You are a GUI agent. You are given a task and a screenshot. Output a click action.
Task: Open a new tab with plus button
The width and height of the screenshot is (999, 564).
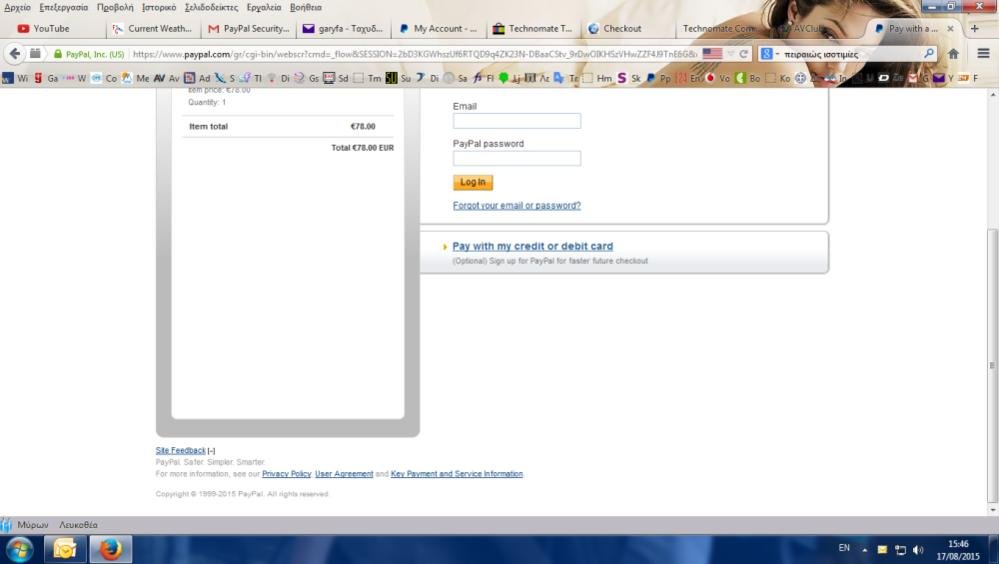click(974, 29)
